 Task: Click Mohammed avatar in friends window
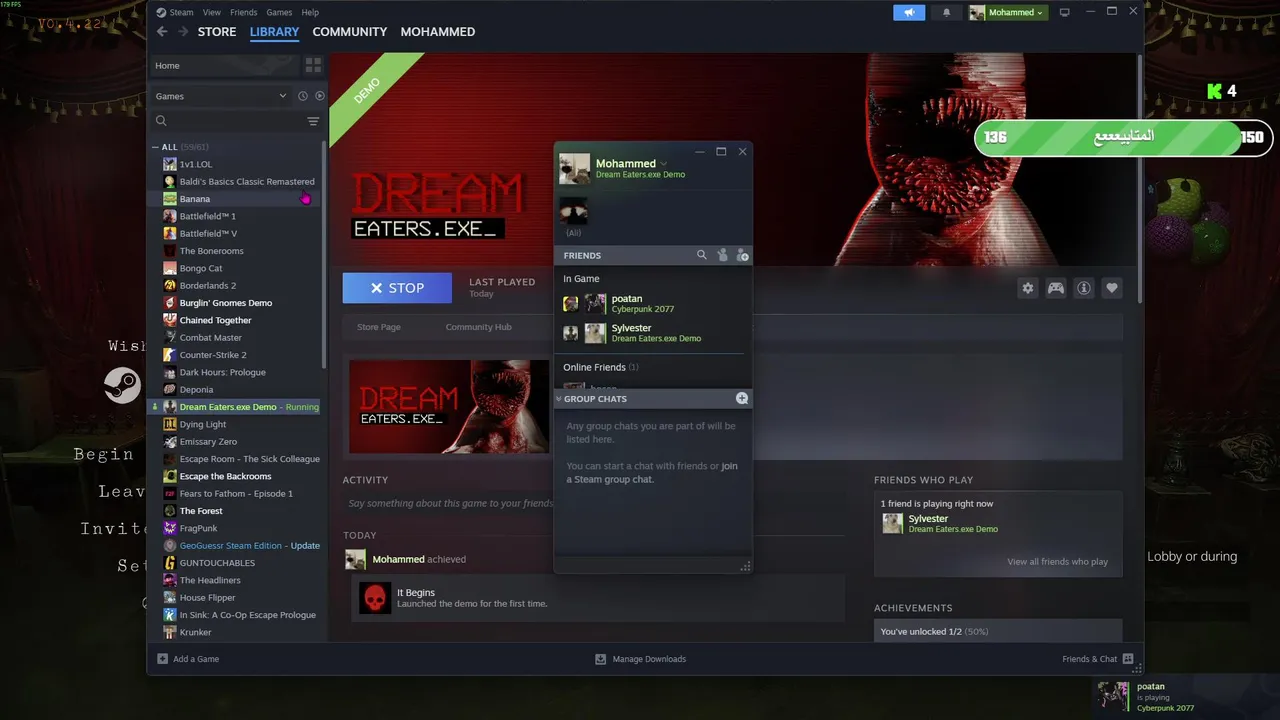(x=574, y=169)
